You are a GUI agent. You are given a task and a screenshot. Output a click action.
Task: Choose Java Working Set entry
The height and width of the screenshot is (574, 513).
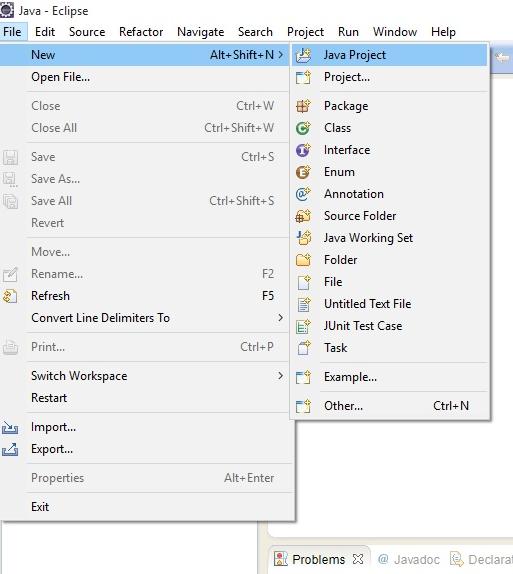[390, 238]
